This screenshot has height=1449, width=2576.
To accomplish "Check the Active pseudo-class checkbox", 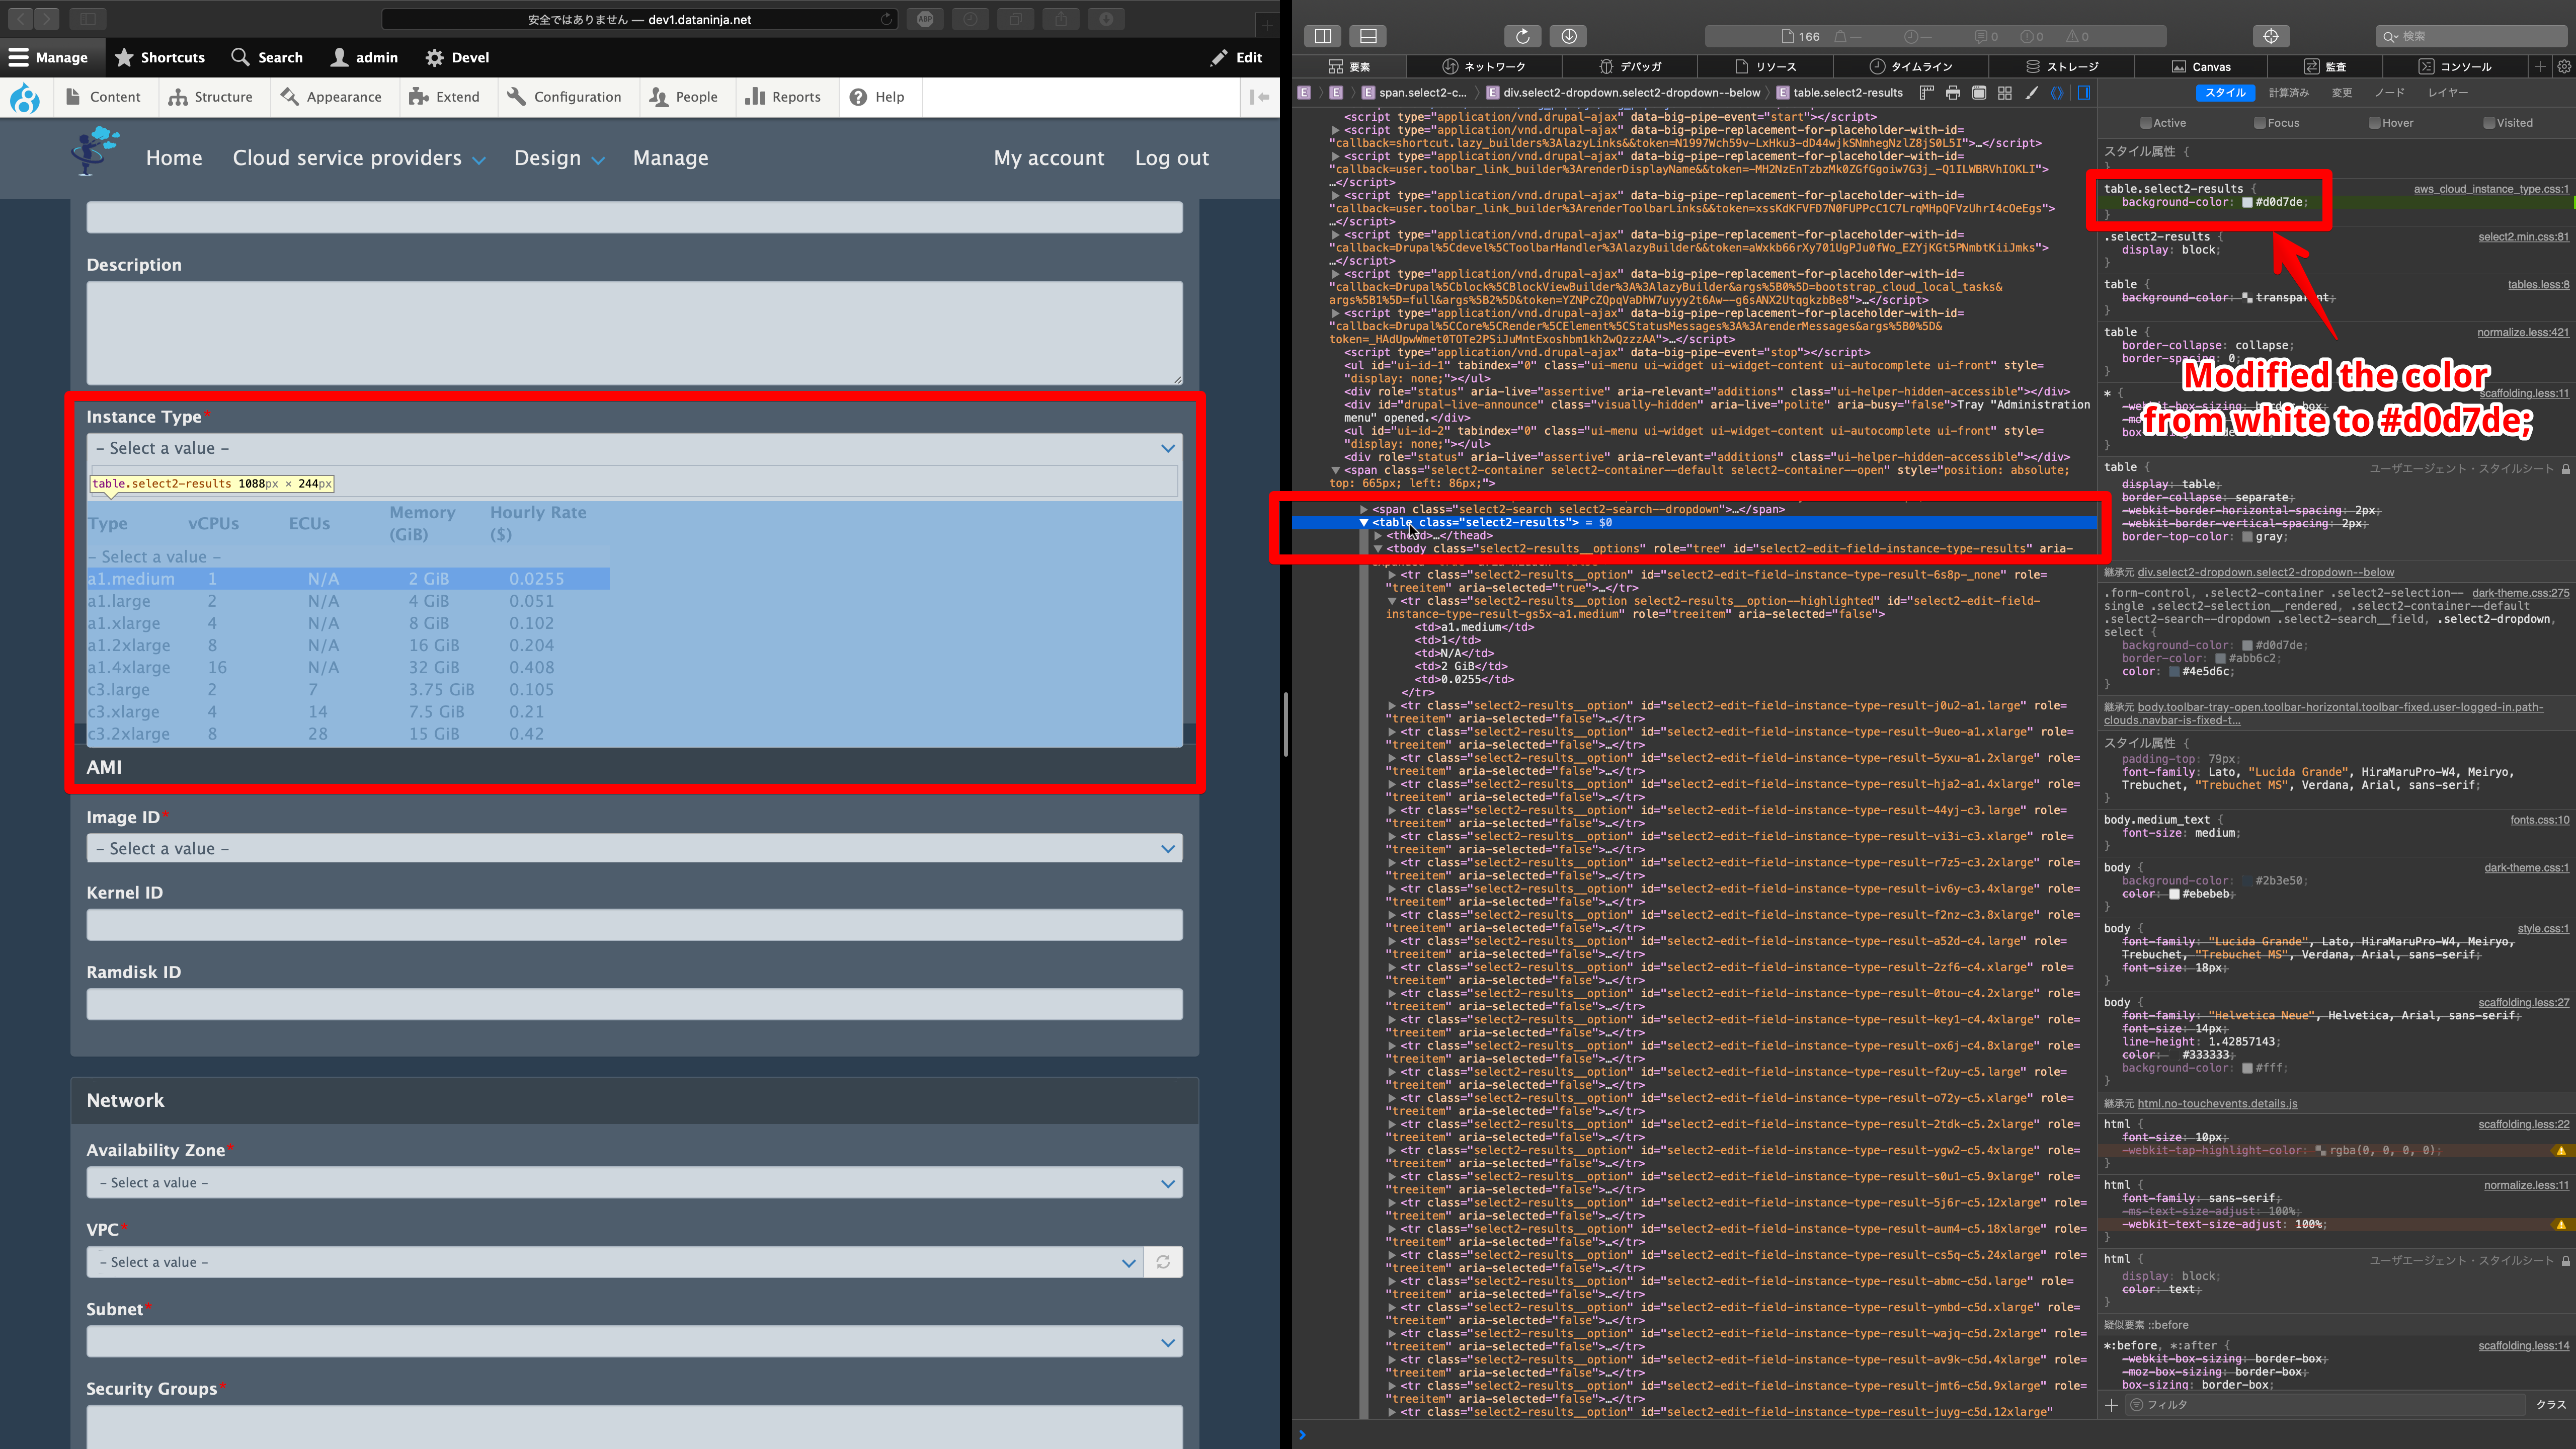I will [2146, 123].
